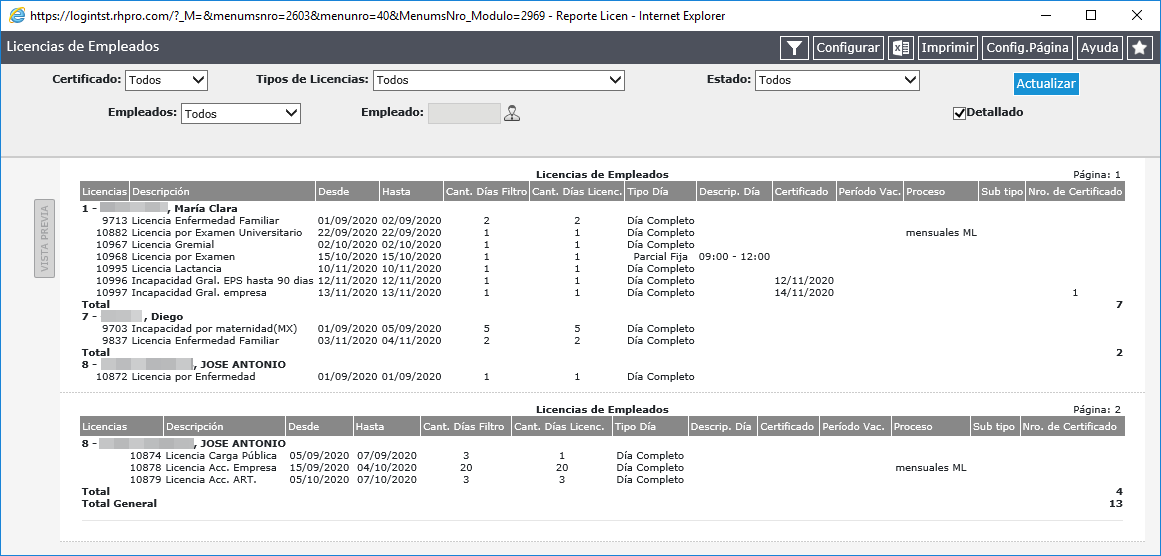Click the Vista Previa side tab

pyautogui.click(x=44, y=238)
